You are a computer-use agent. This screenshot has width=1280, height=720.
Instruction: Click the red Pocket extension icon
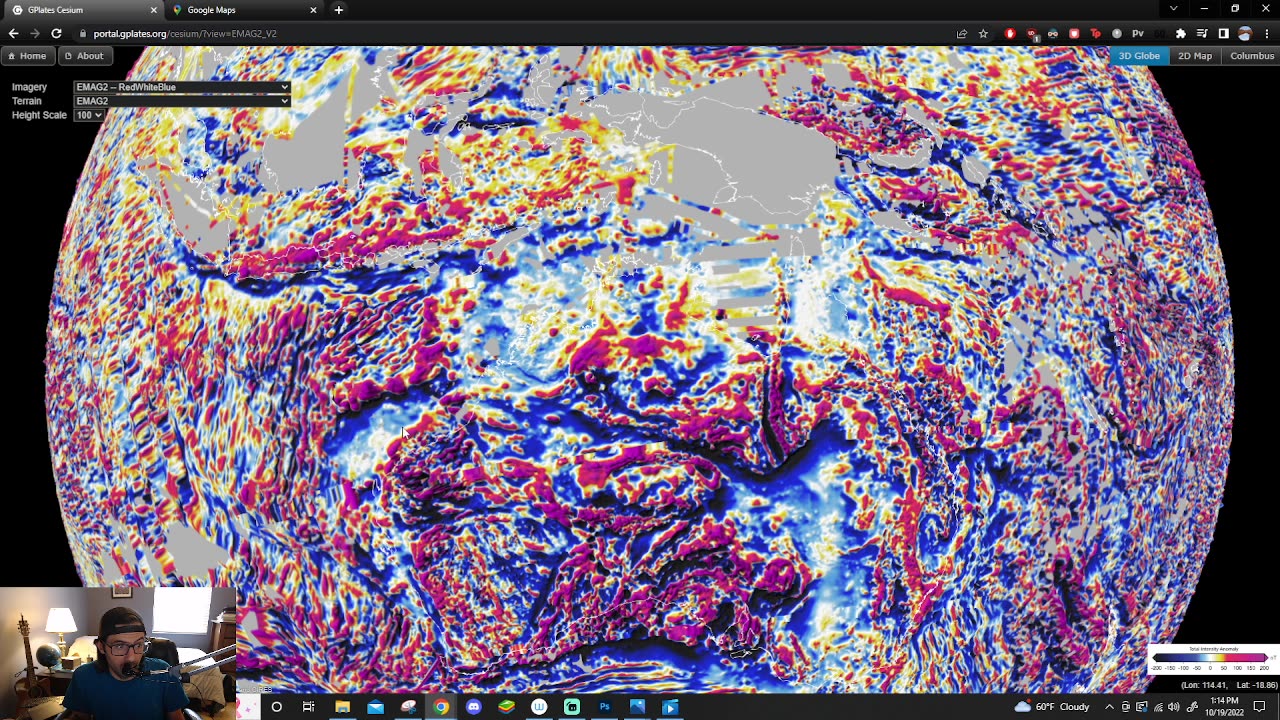(x=1074, y=33)
